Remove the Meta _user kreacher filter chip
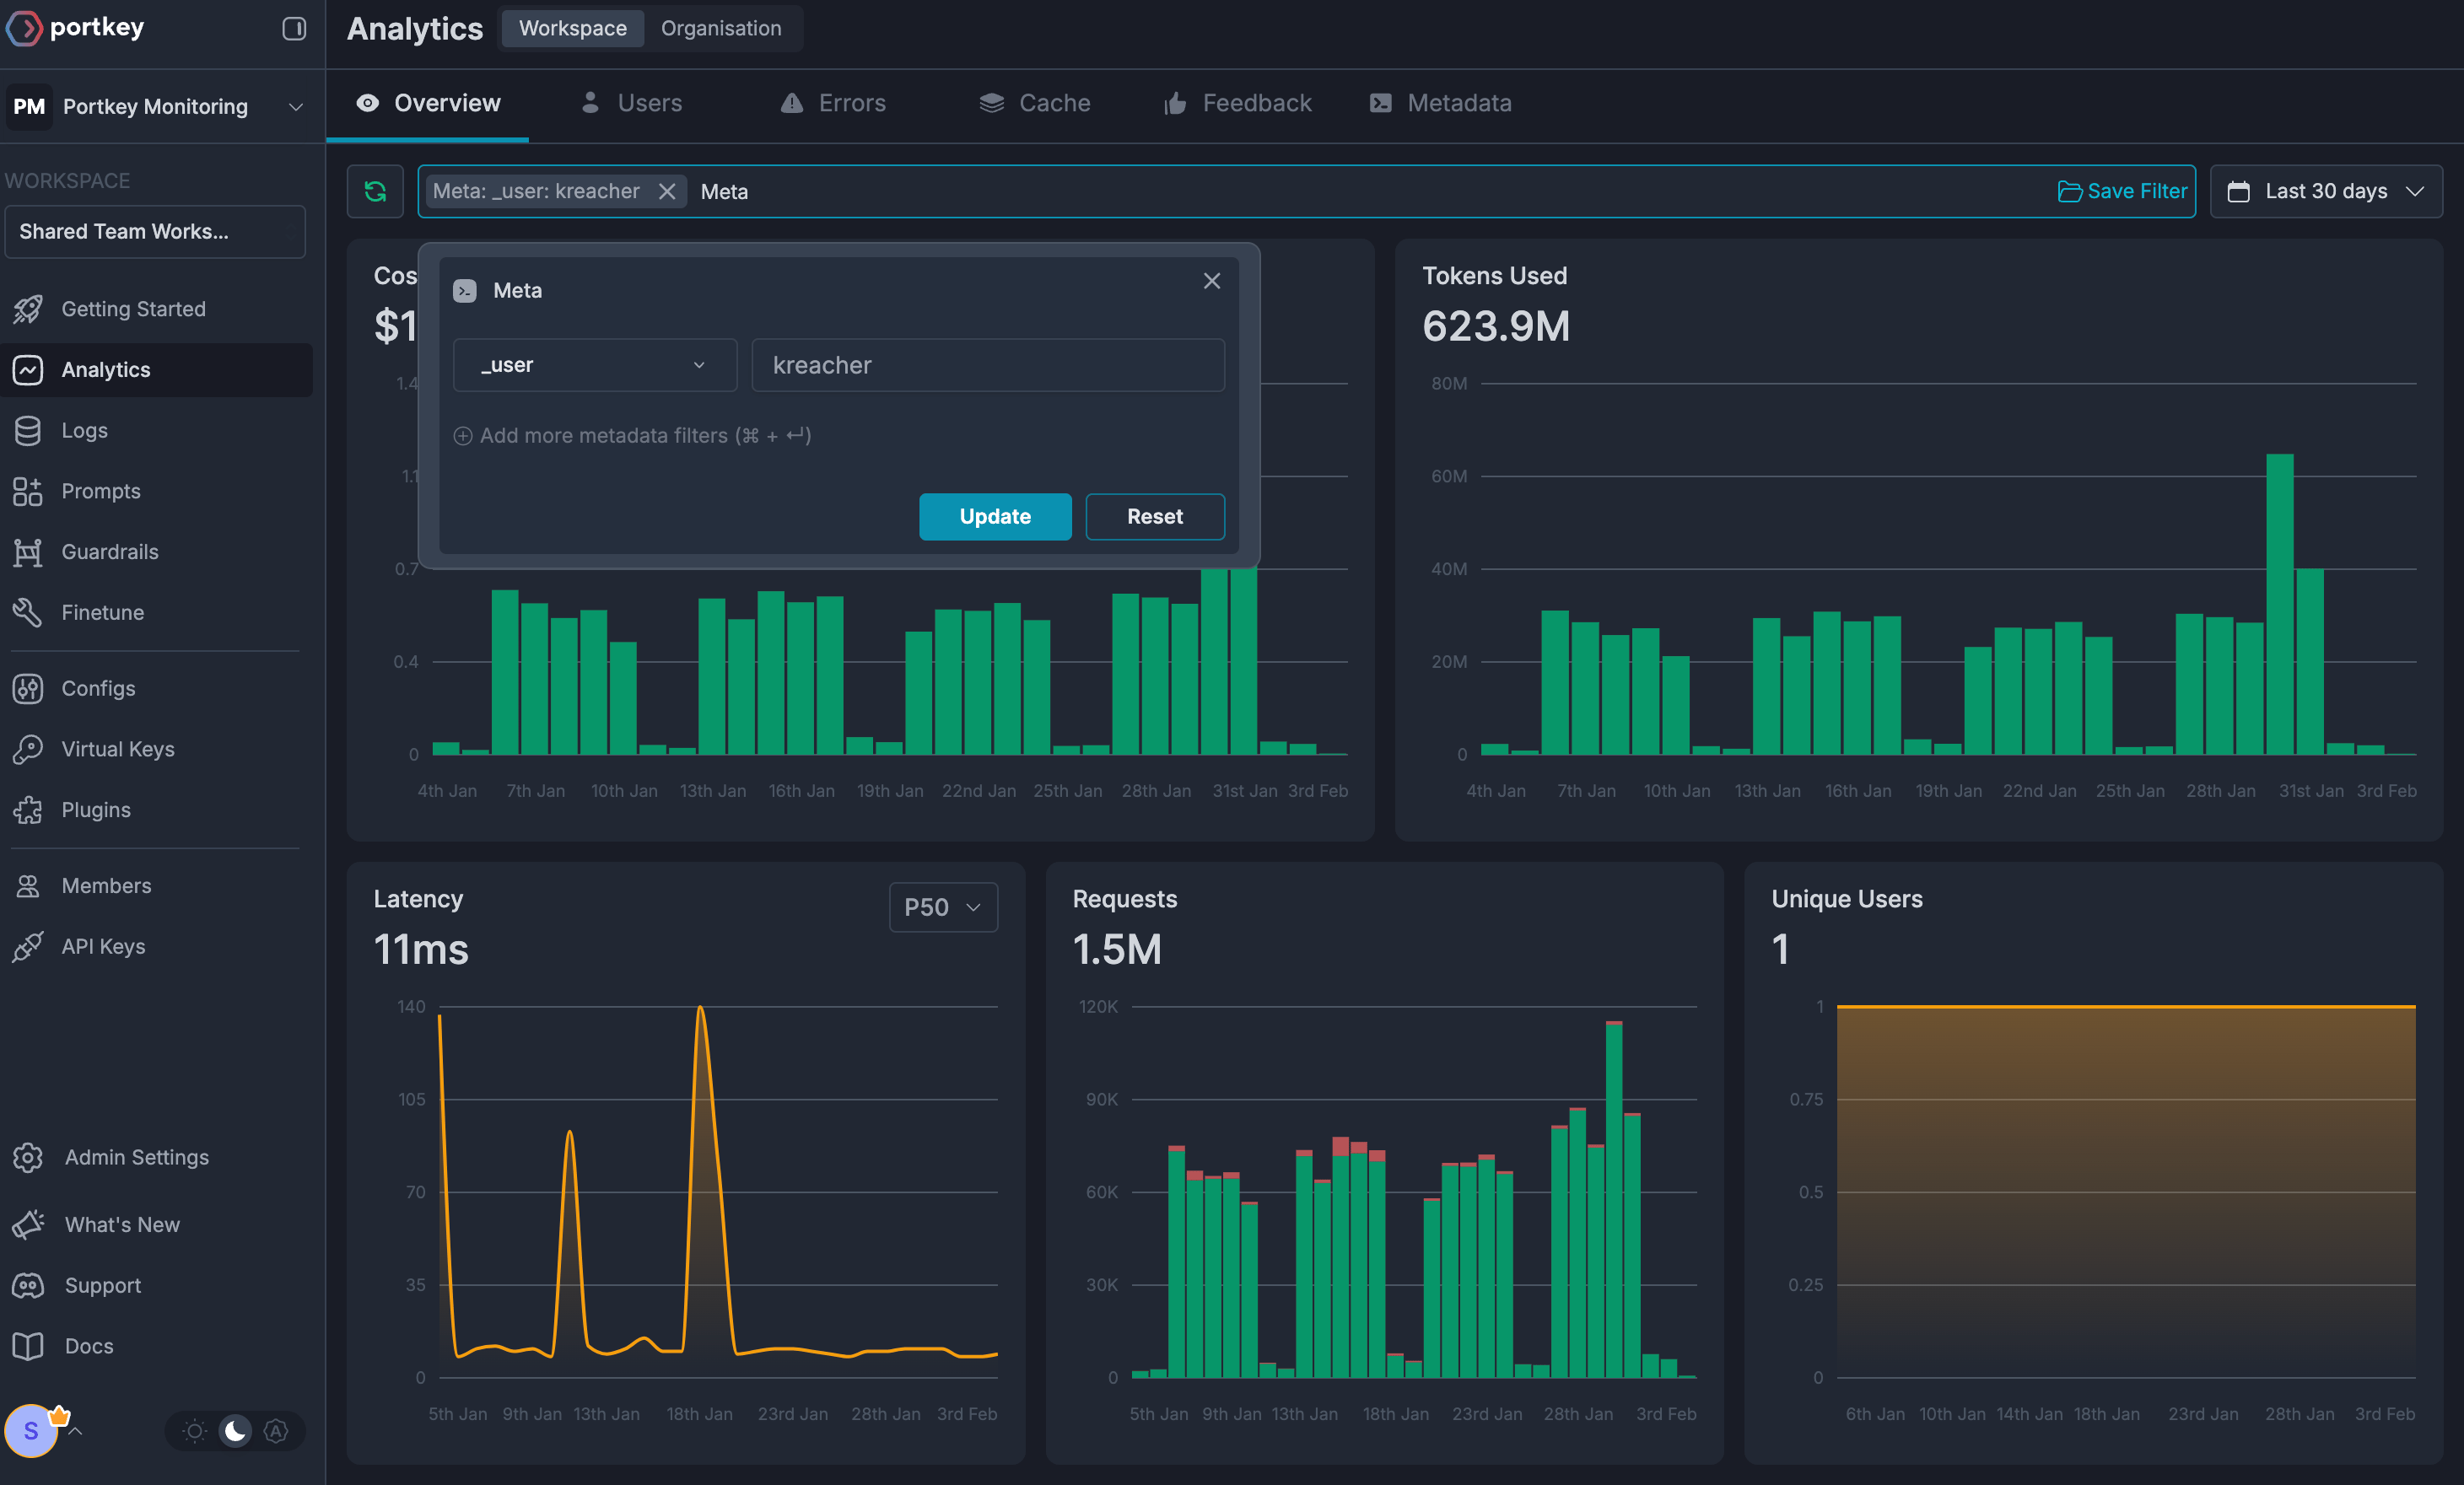Image resolution: width=2464 pixels, height=1485 pixels. click(x=667, y=191)
